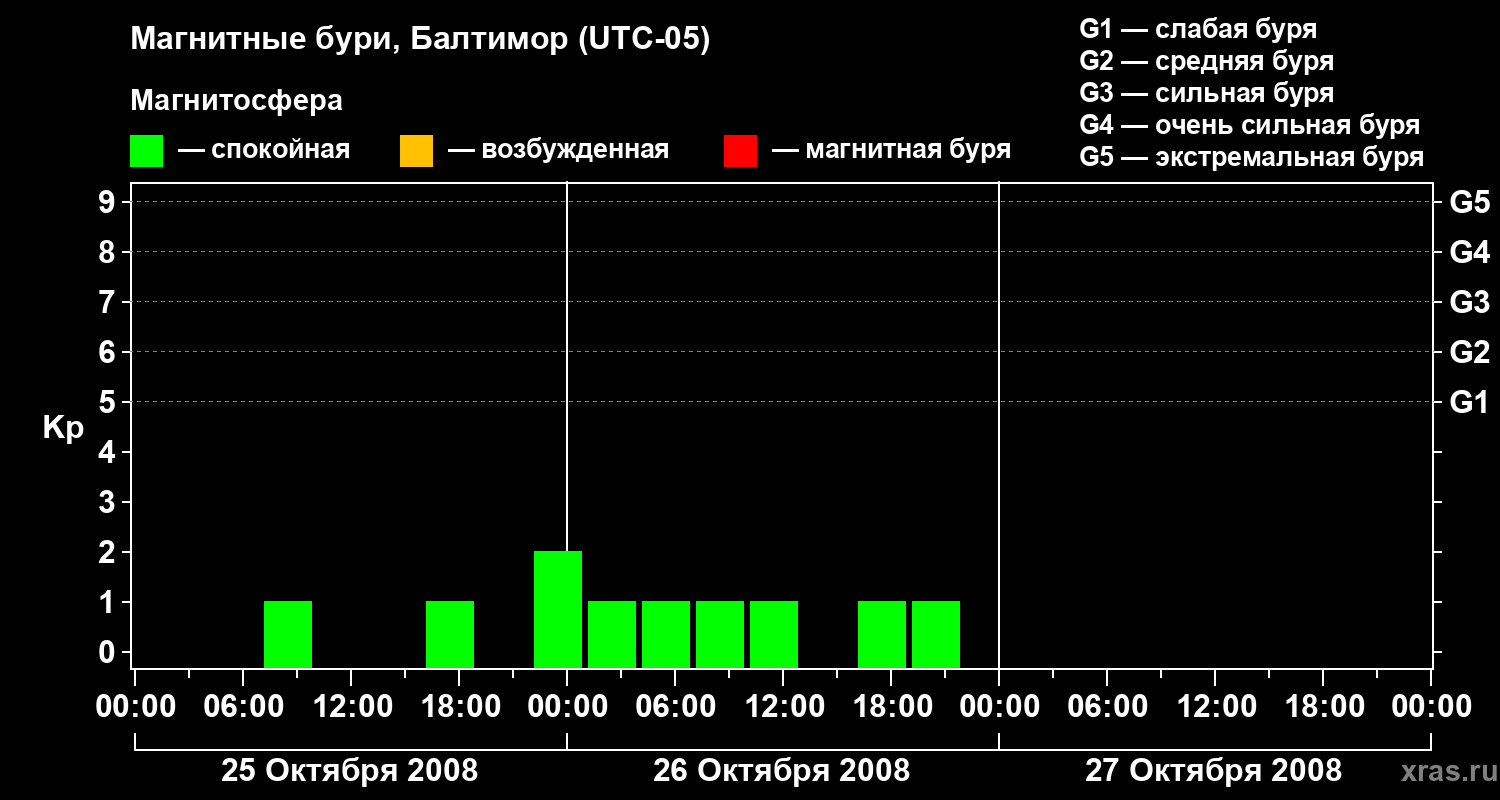The image size is (1500, 800).
Task: Click the green 'спокойная' legend swatch
Action: point(146,151)
